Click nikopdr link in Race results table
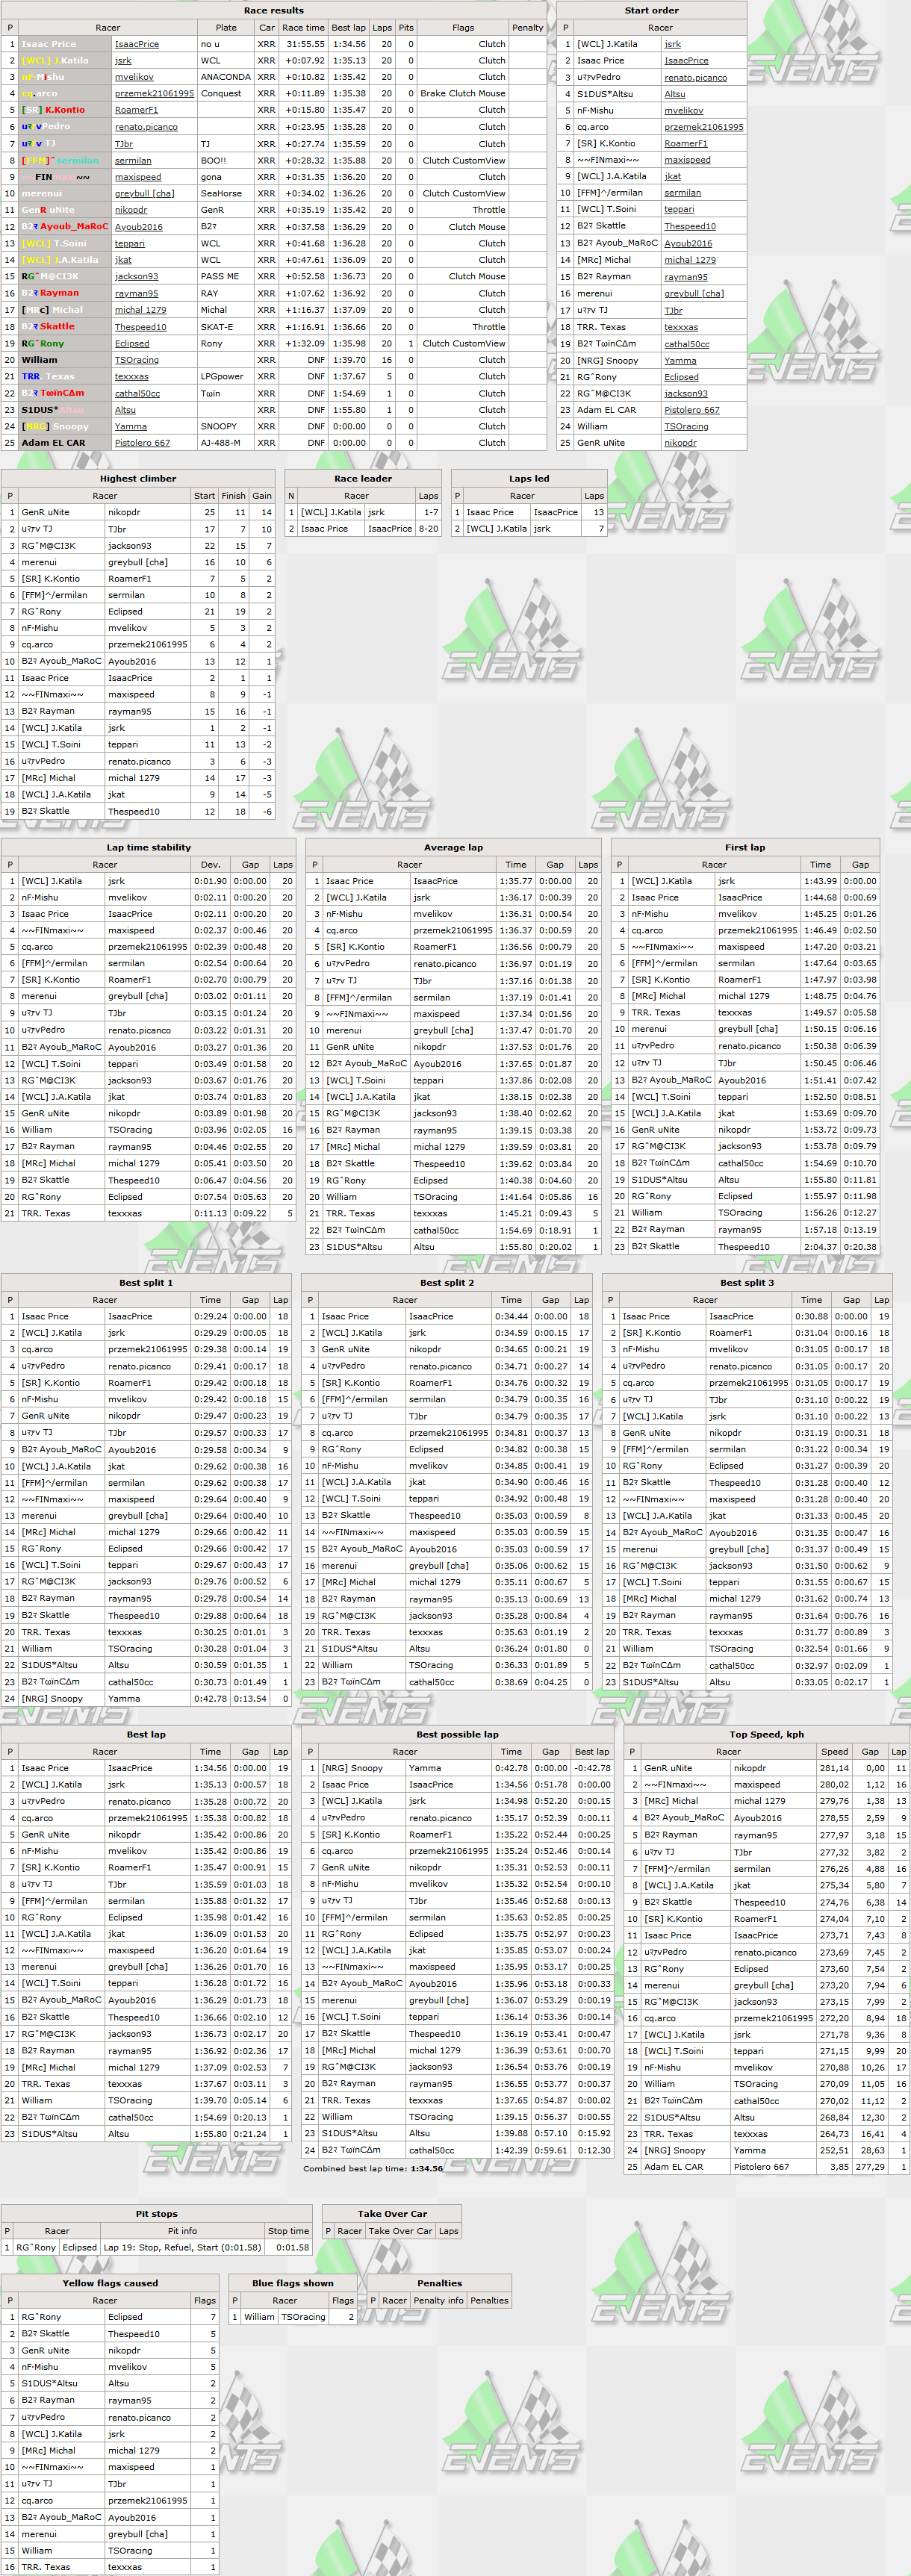 point(131,210)
